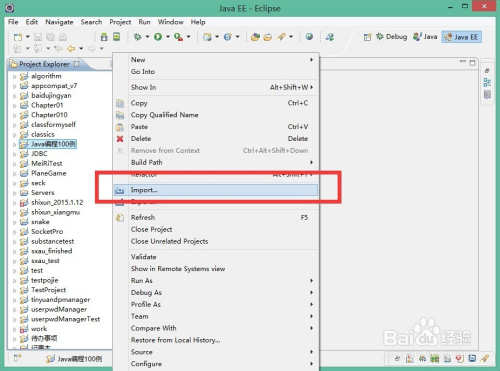Click the Debug bug toolbar icon
This screenshot has height=371, width=500.
(x=138, y=37)
